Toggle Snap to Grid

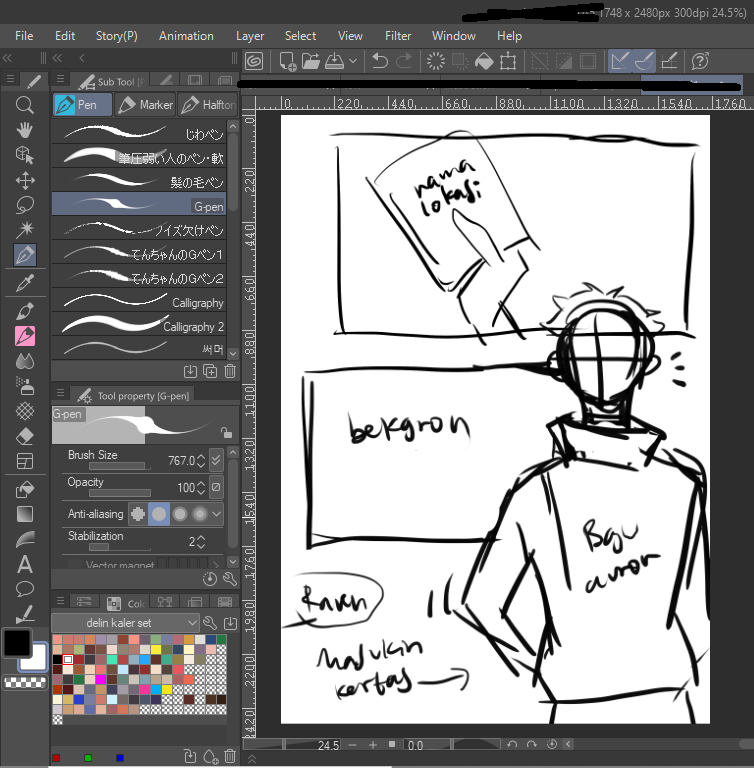click(669, 61)
